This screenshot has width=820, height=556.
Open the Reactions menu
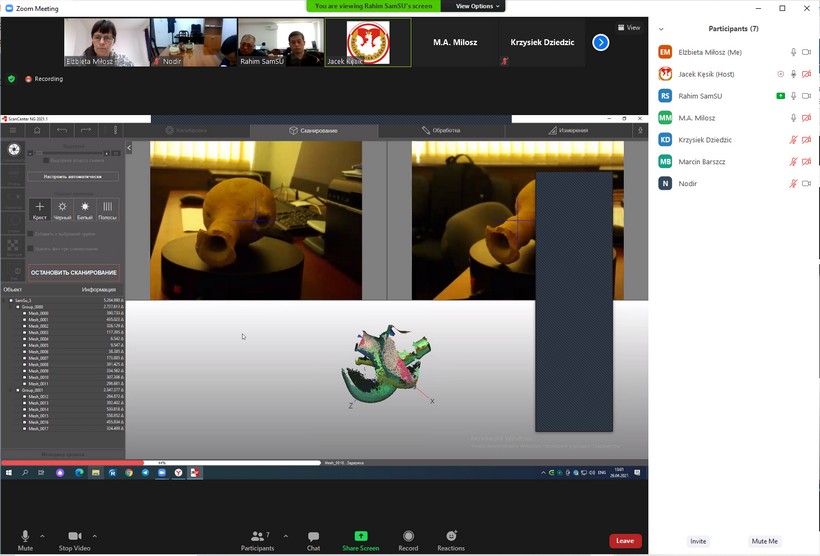451,537
